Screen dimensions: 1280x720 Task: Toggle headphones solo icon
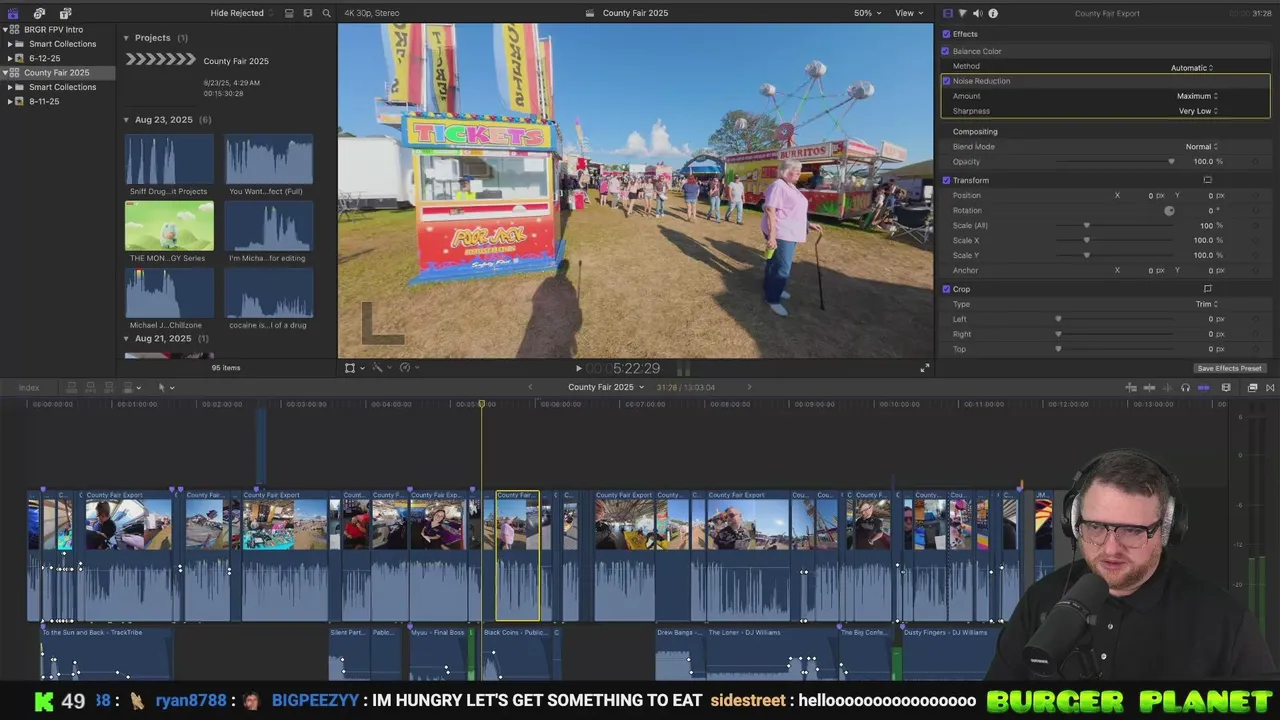pyautogui.click(x=1185, y=387)
